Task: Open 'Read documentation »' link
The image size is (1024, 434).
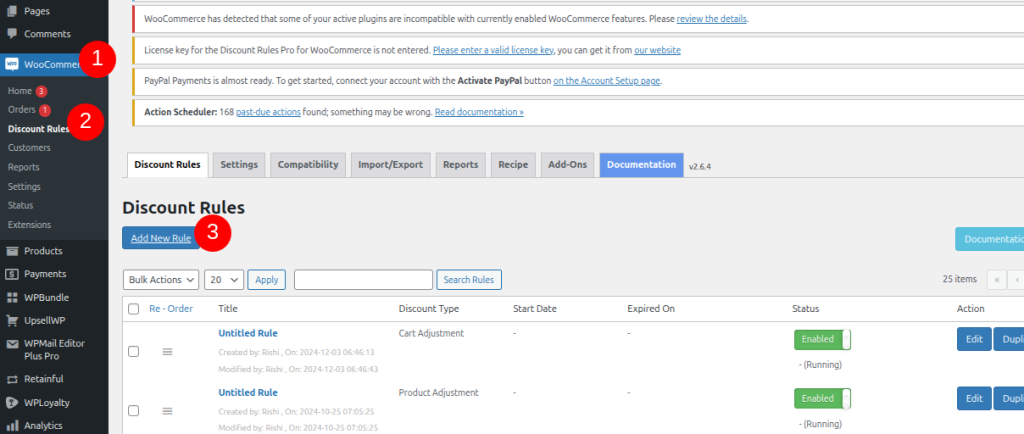Action: (x=479, y=112)
